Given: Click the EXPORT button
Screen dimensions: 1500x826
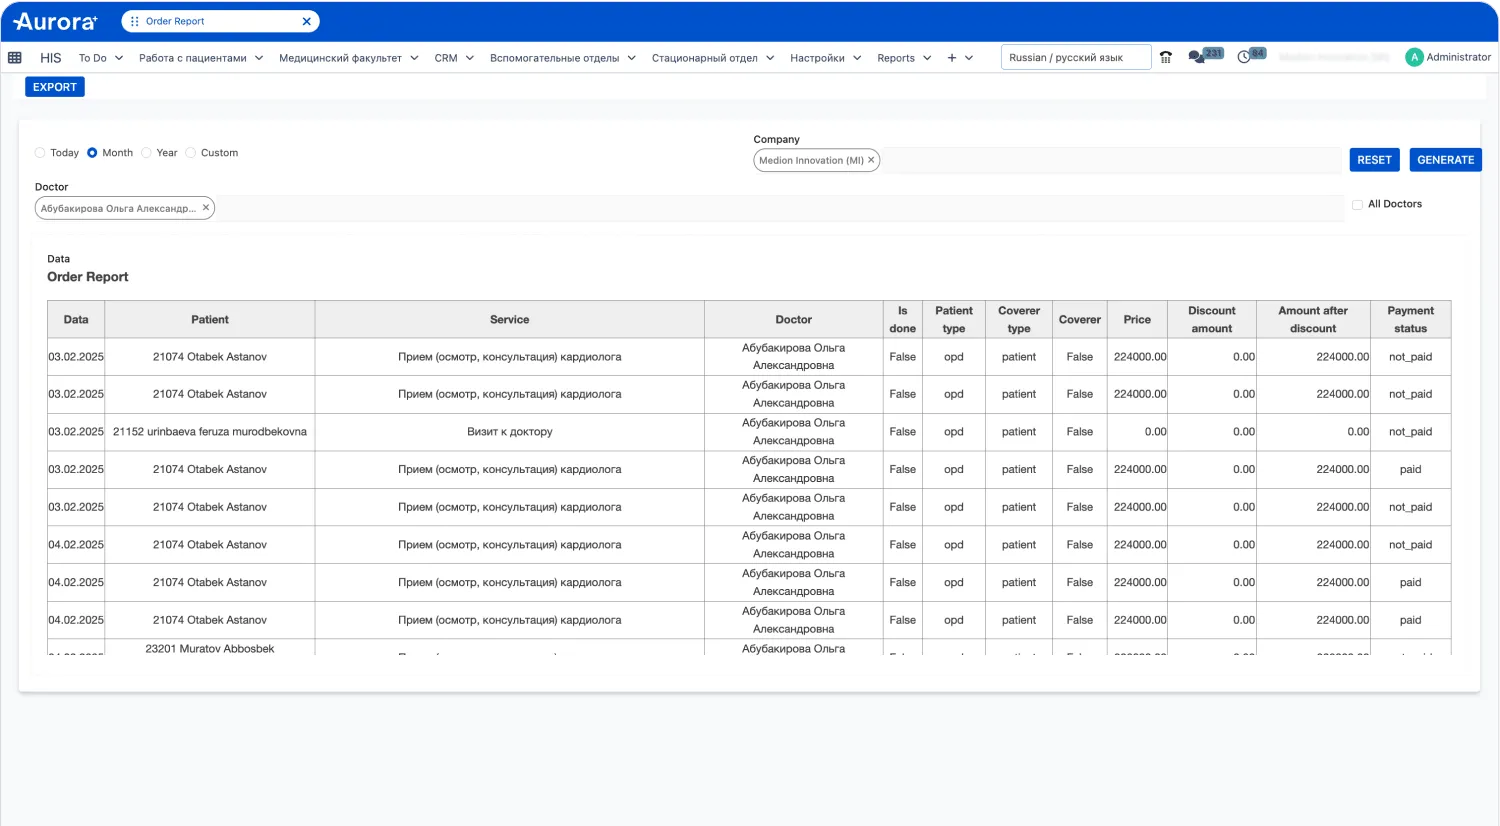Looking at the screenshot, I should [54, 86].
